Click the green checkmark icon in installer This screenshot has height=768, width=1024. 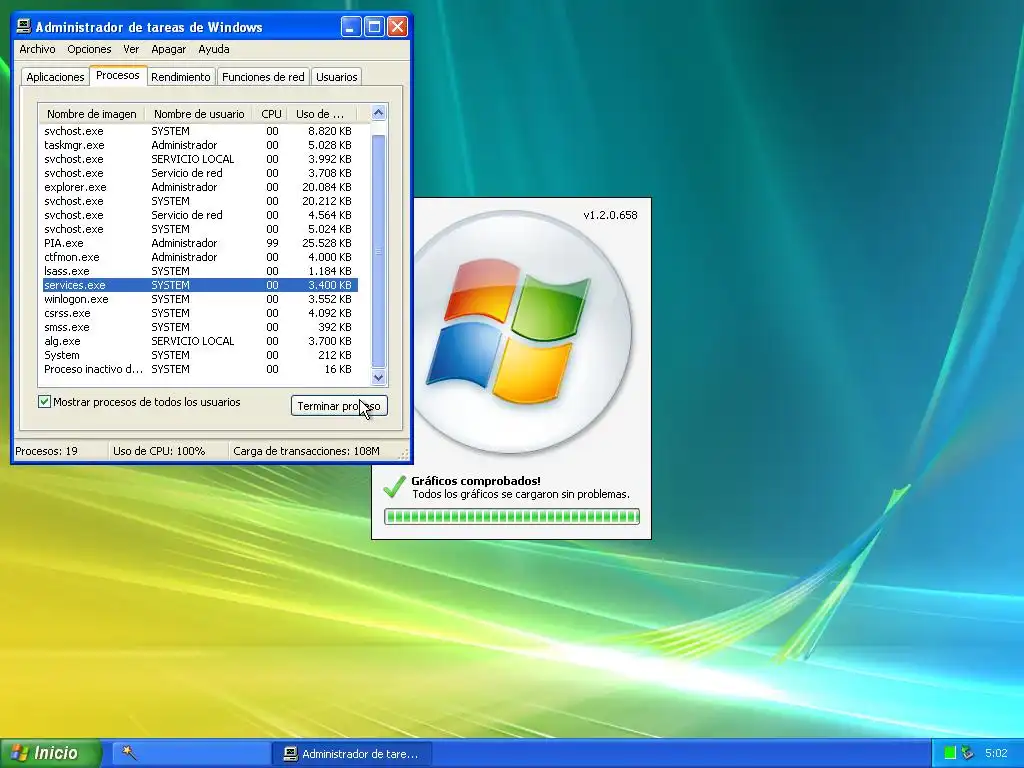[x=394, y=487]
